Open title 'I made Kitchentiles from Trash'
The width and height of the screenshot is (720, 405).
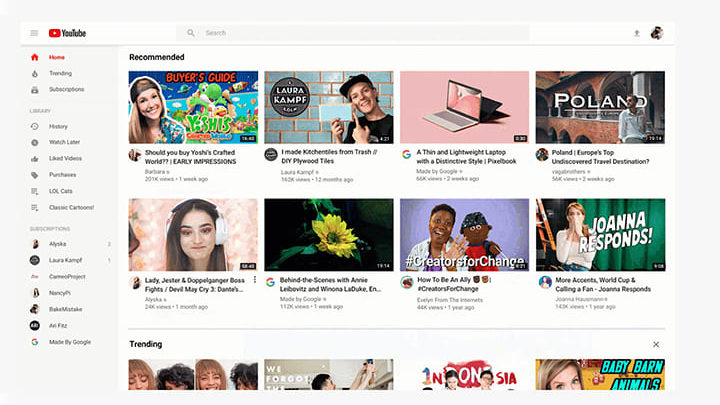pyautogui.click(x=329, y=157)
